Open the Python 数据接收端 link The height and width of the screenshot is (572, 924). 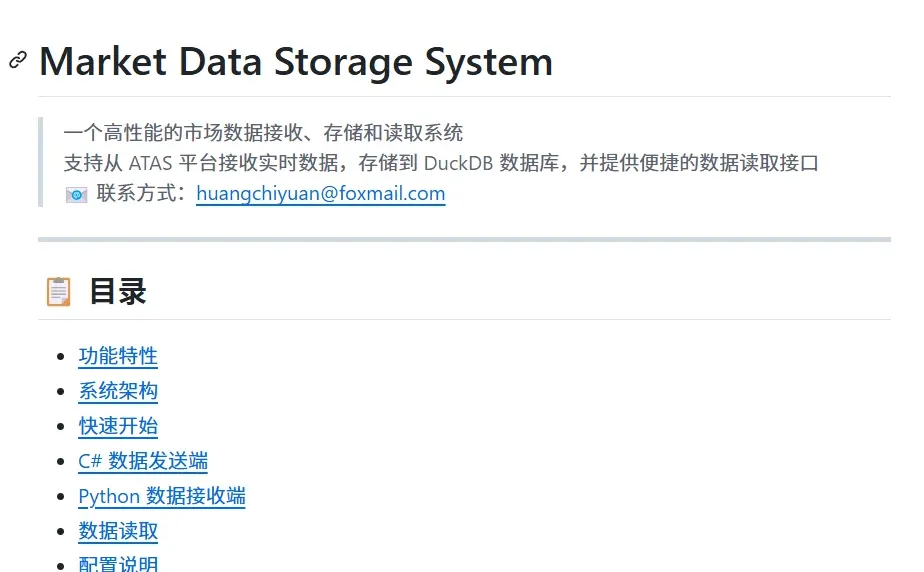tap(161, 496)
